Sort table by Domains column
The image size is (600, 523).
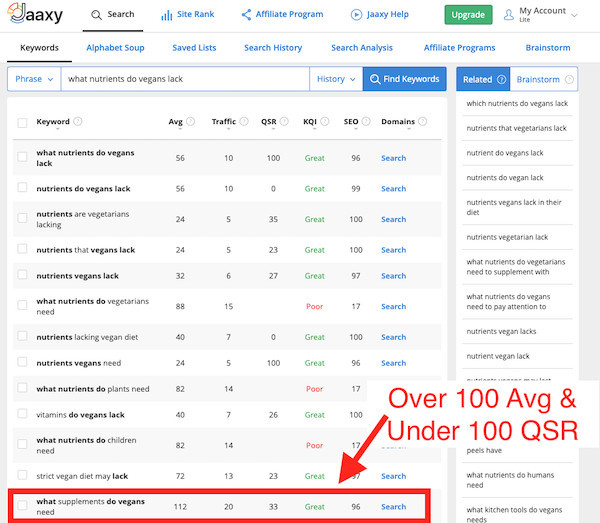(398, 121)
